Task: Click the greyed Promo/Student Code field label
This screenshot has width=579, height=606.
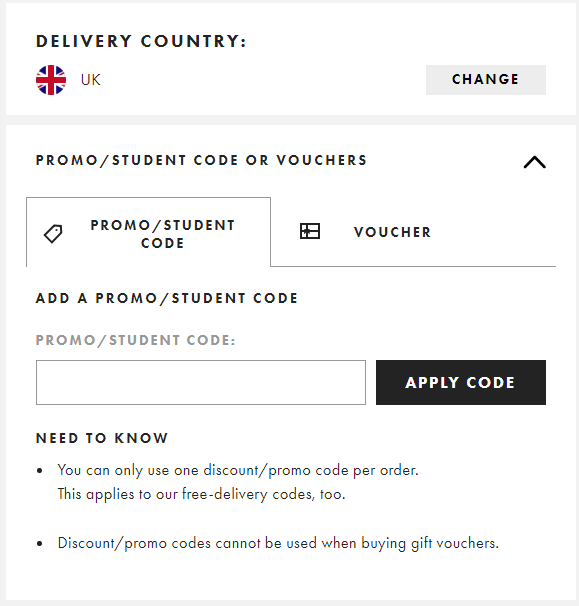Action: (x=136, y=340)
